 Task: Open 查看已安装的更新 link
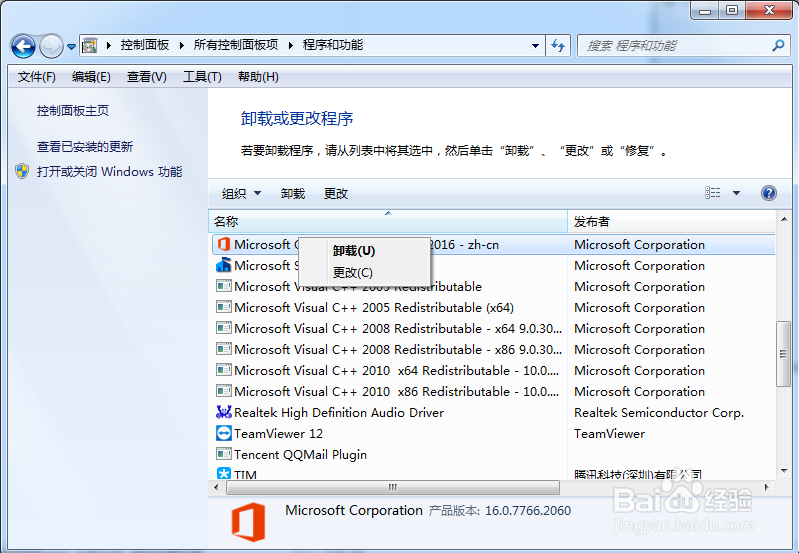click(85, 147)
